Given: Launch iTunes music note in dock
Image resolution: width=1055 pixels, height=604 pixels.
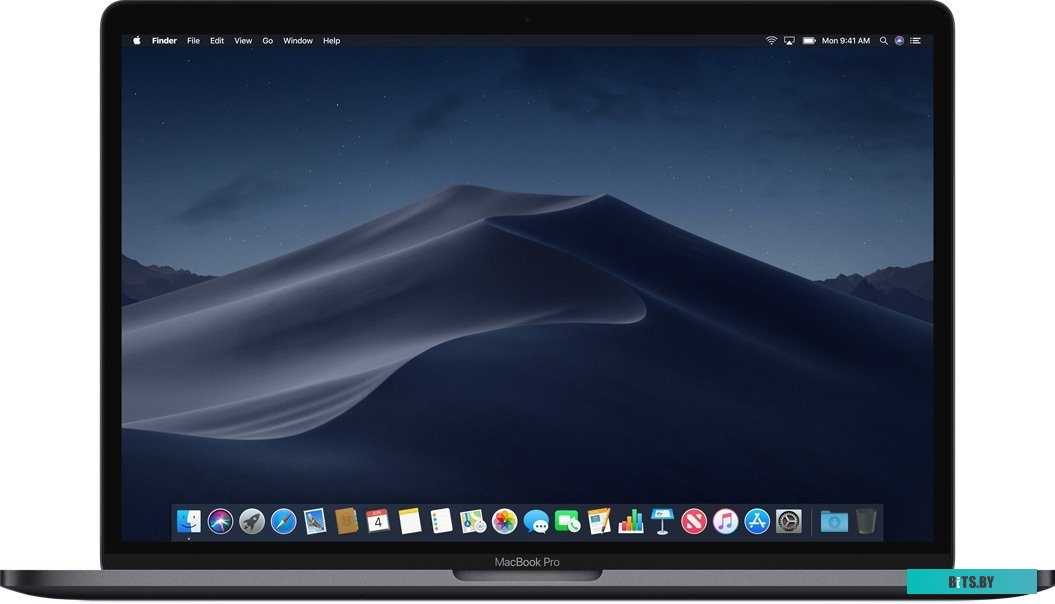Looking at the screenshot, I should tap(725, 521).
